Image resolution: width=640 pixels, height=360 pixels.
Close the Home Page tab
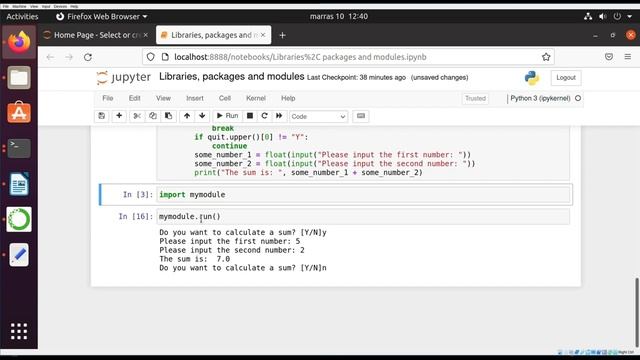[146, 35]
